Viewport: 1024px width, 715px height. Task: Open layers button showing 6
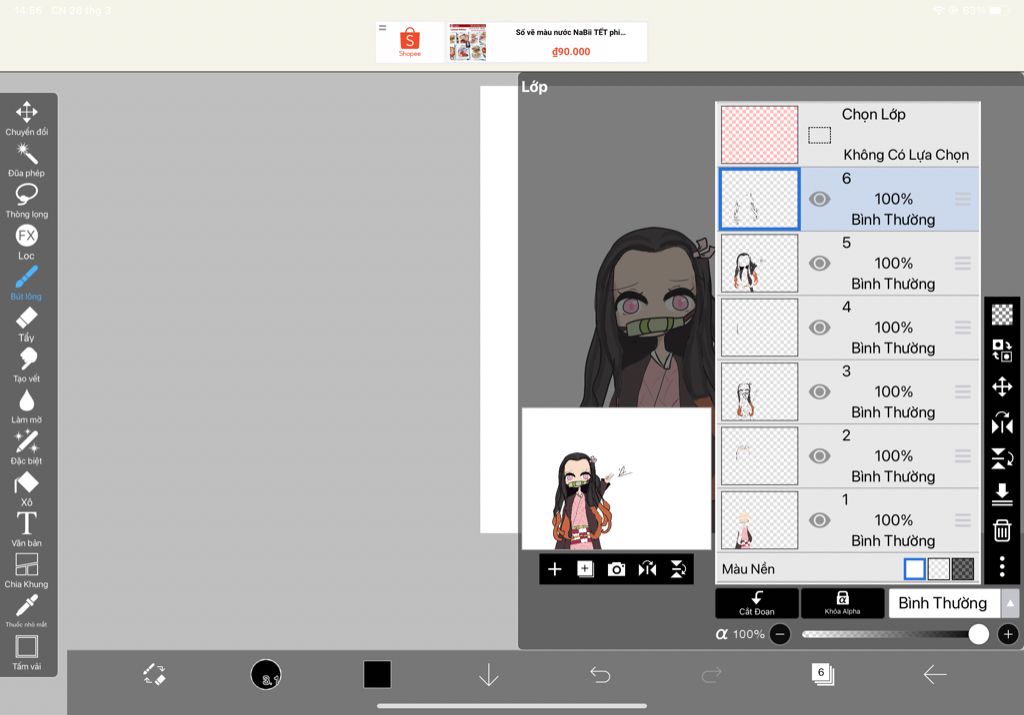coord(822,674)
